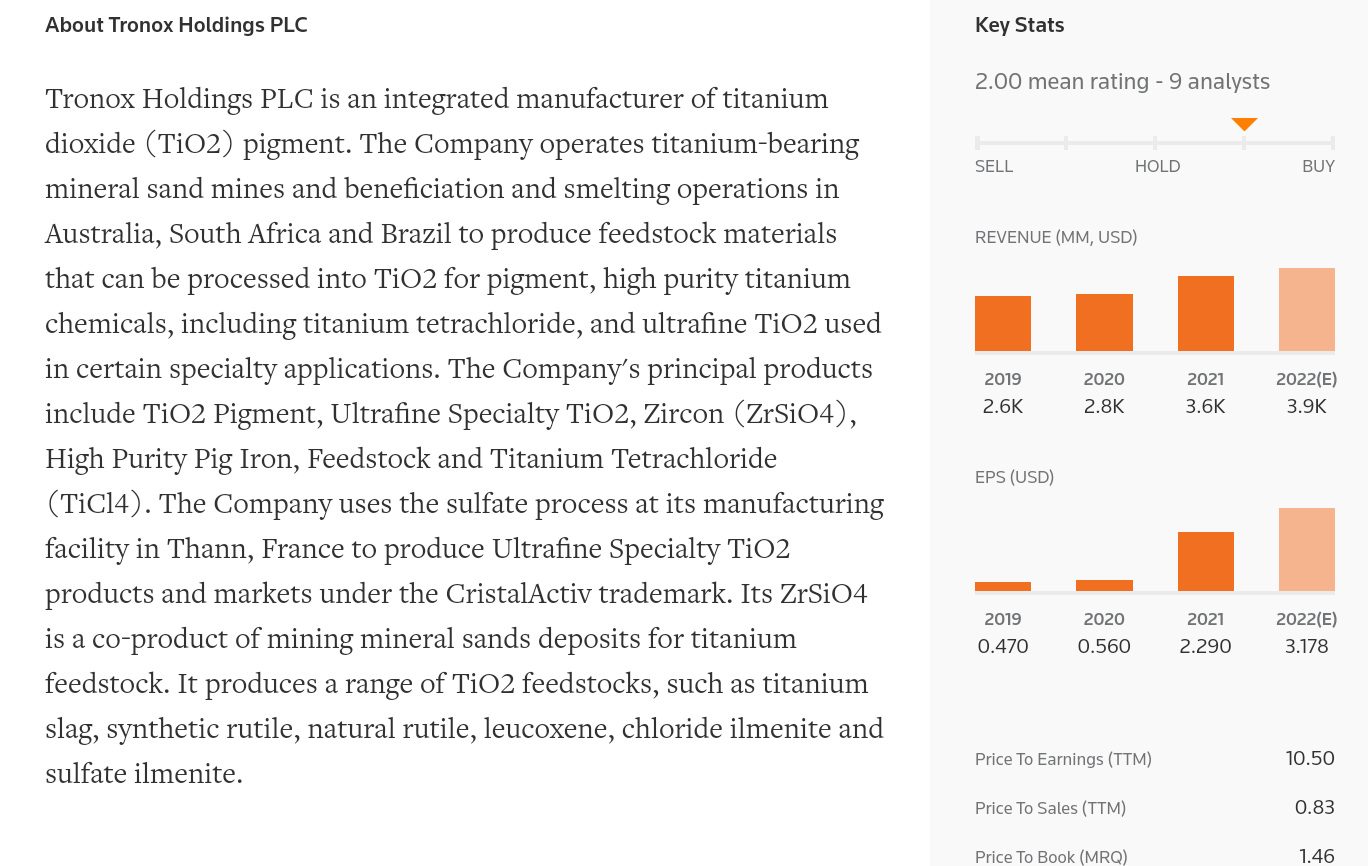The width and height of the screenshot is (1368, 866).
Task: Click the analyst rating scale track
Action: (1155, 143)
